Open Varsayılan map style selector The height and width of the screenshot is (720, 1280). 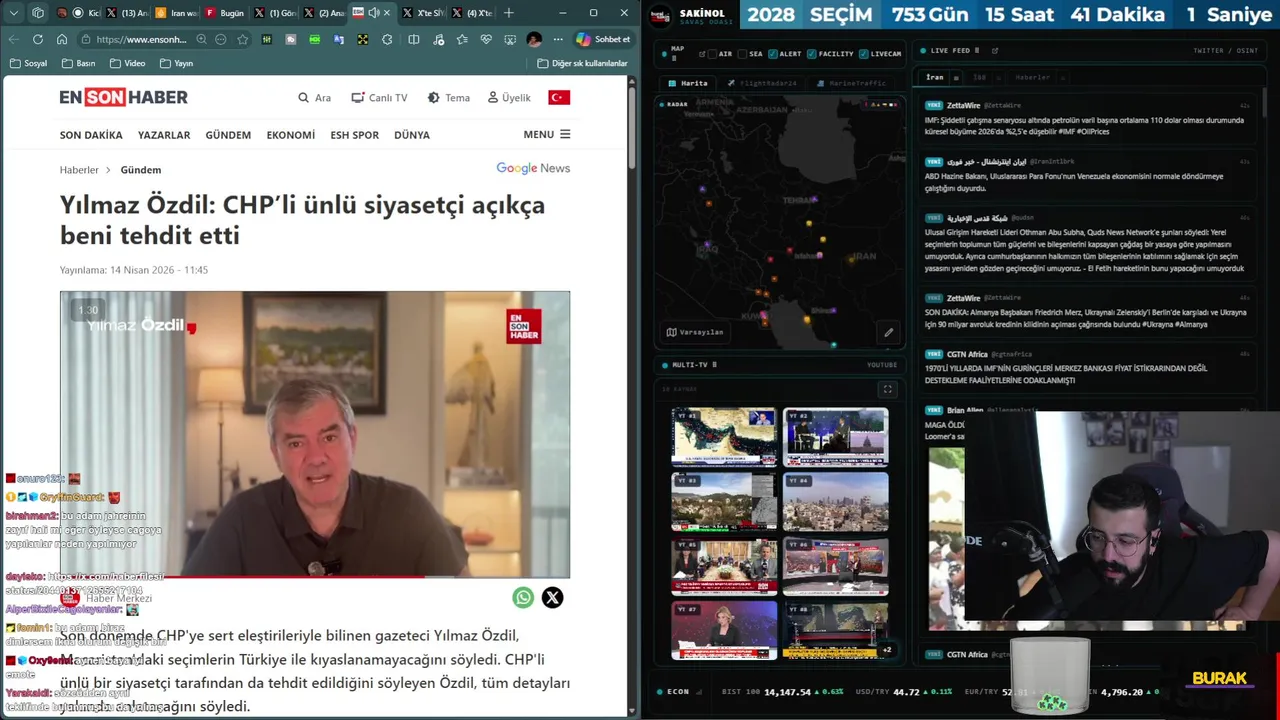click(695, 332)
